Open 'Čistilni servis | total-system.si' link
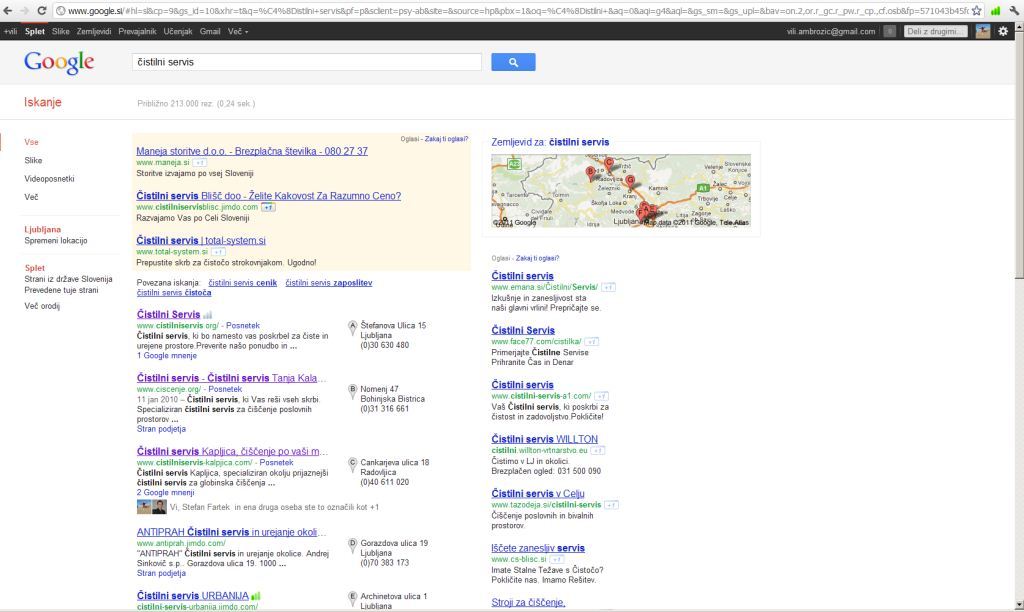 click(201, 240)
